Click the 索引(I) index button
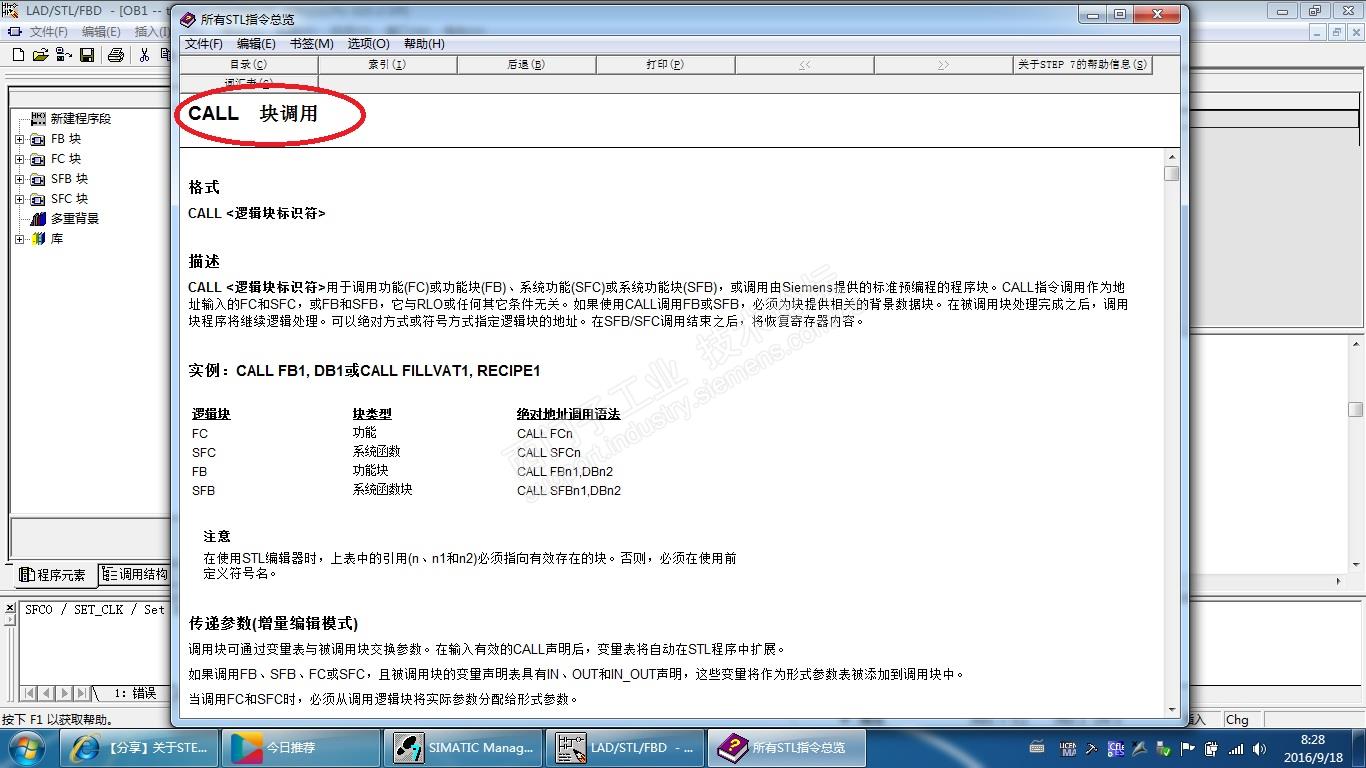The image size is (1366, 768). pyautogui.click(x=387, y=65)
